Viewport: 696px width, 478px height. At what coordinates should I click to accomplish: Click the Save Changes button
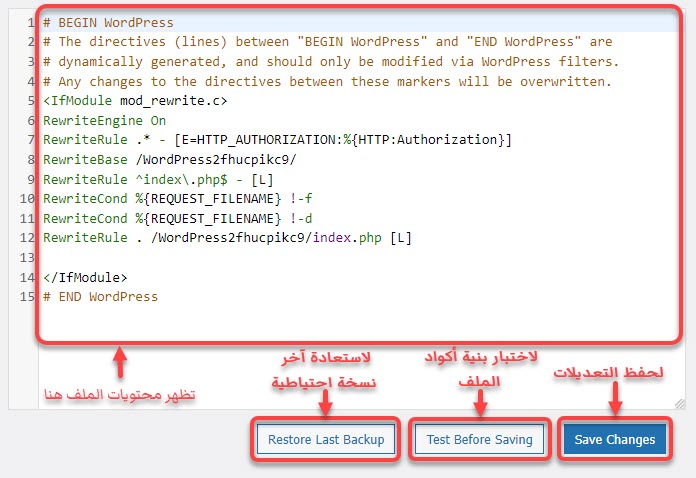pyautogui.click(x=614, y=439)
